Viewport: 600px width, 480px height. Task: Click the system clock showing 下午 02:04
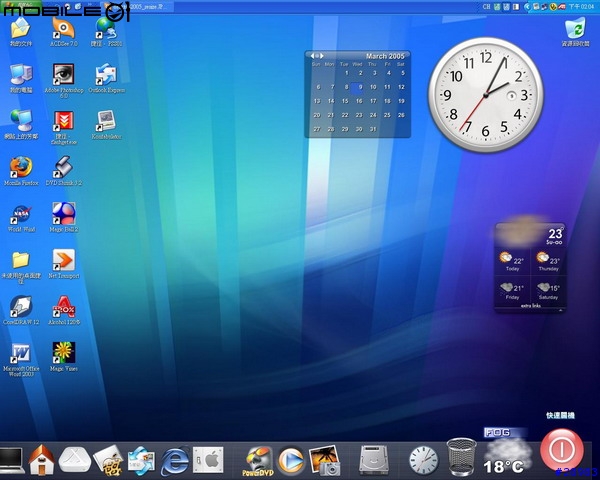pyautogui.click(x=581, y=7)
